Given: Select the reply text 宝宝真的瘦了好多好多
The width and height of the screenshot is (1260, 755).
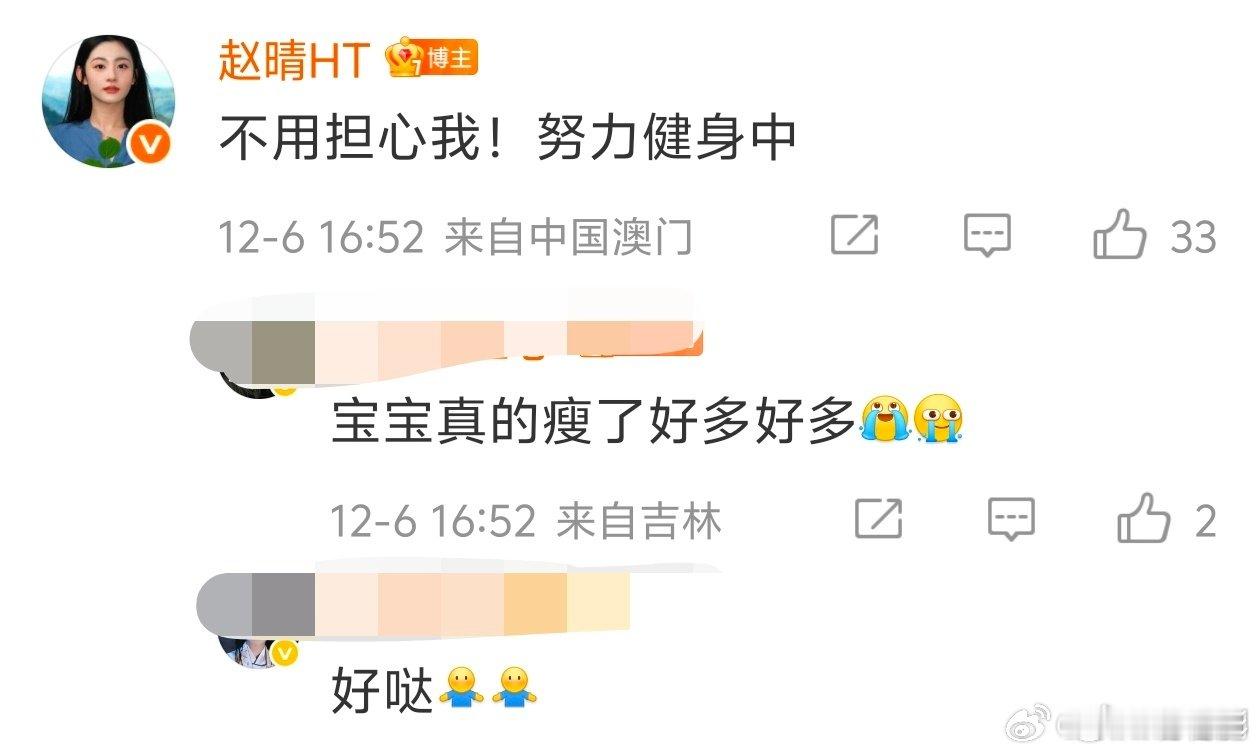Looking at the screenshot, I should (x=594, y=421).
